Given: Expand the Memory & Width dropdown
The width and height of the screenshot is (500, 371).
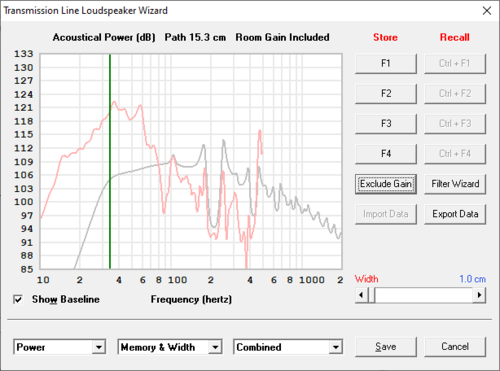Looking at the screenshot, I should point(215,347).
